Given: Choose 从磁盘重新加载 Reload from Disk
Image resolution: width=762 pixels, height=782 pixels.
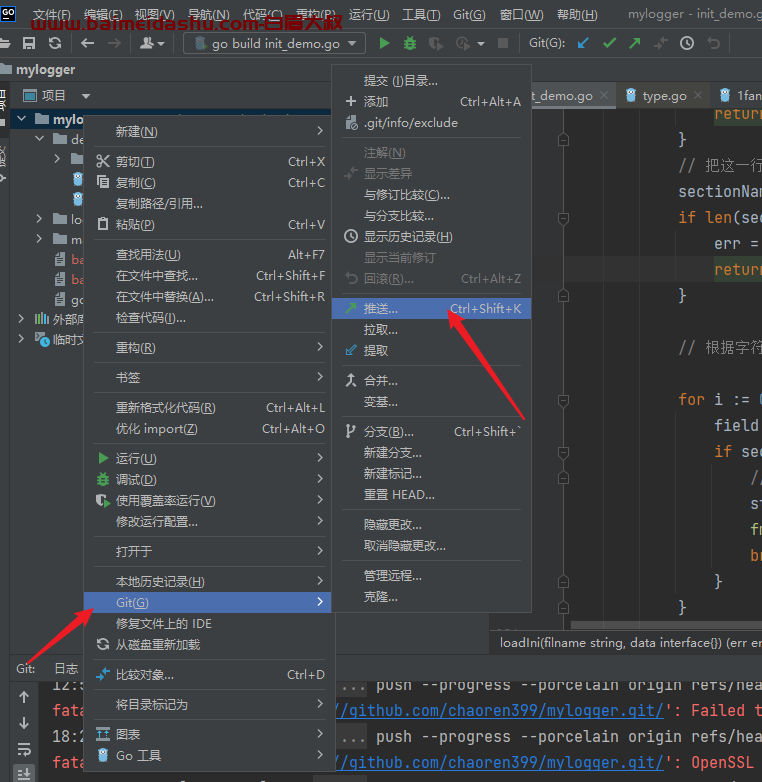Looking at the screenshot, I should coord(210,644).
